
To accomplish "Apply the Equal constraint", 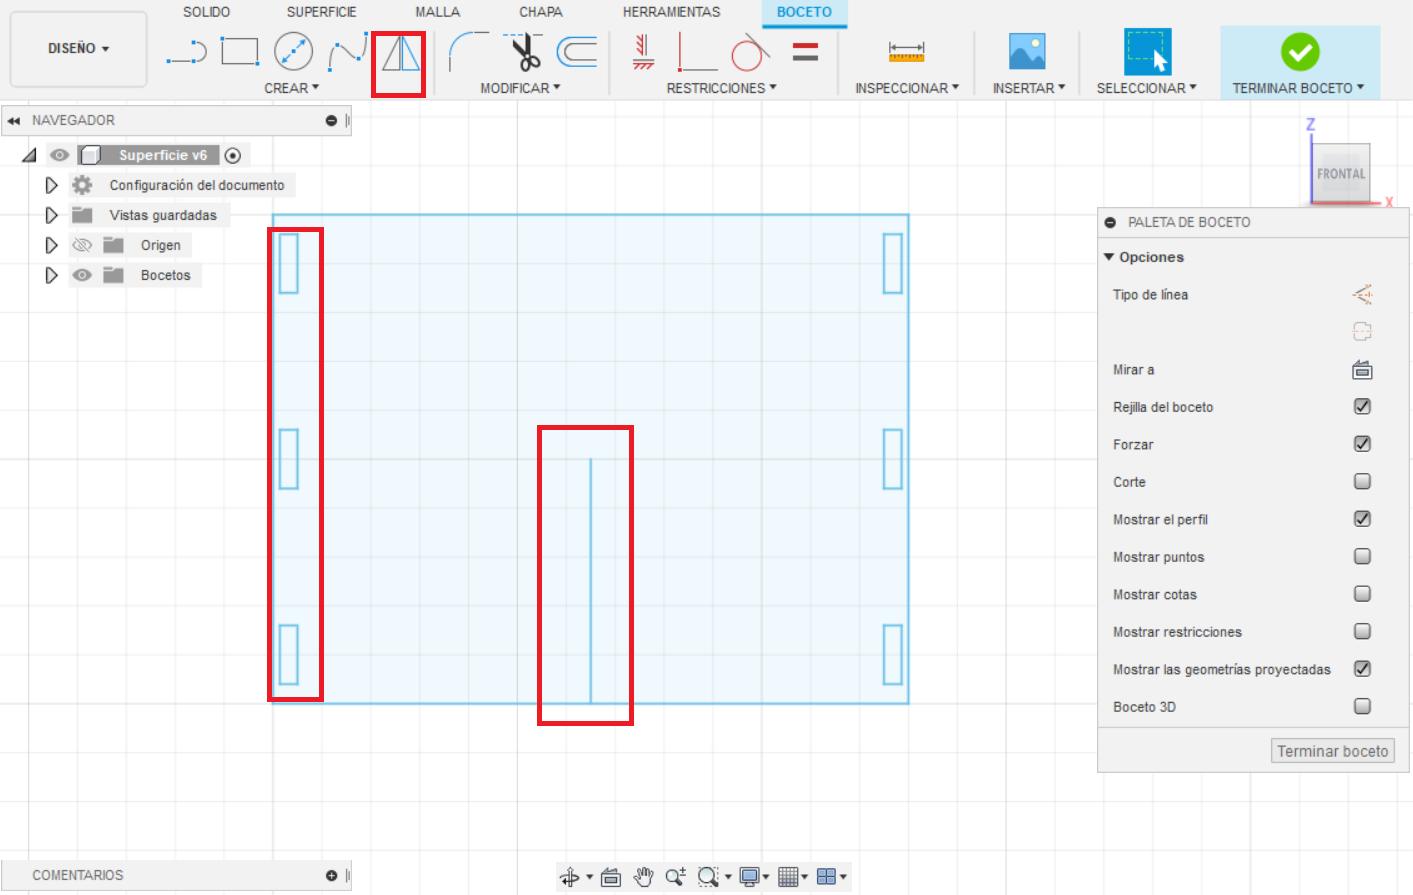I will coord(805,51).
